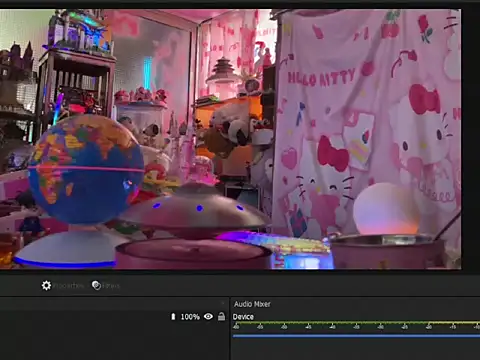
Task: Click the 100% battery percentage label
Action: tap(190, 317)
